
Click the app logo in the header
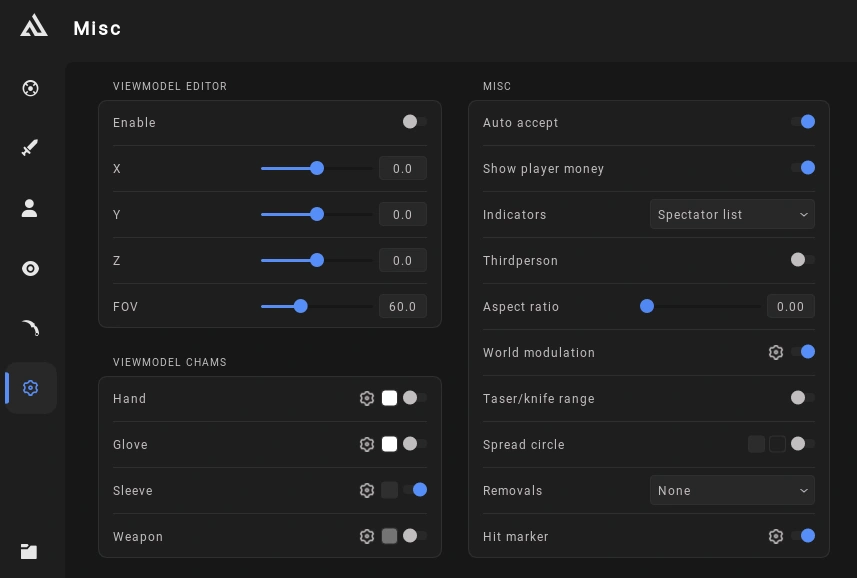click(34, 26)
